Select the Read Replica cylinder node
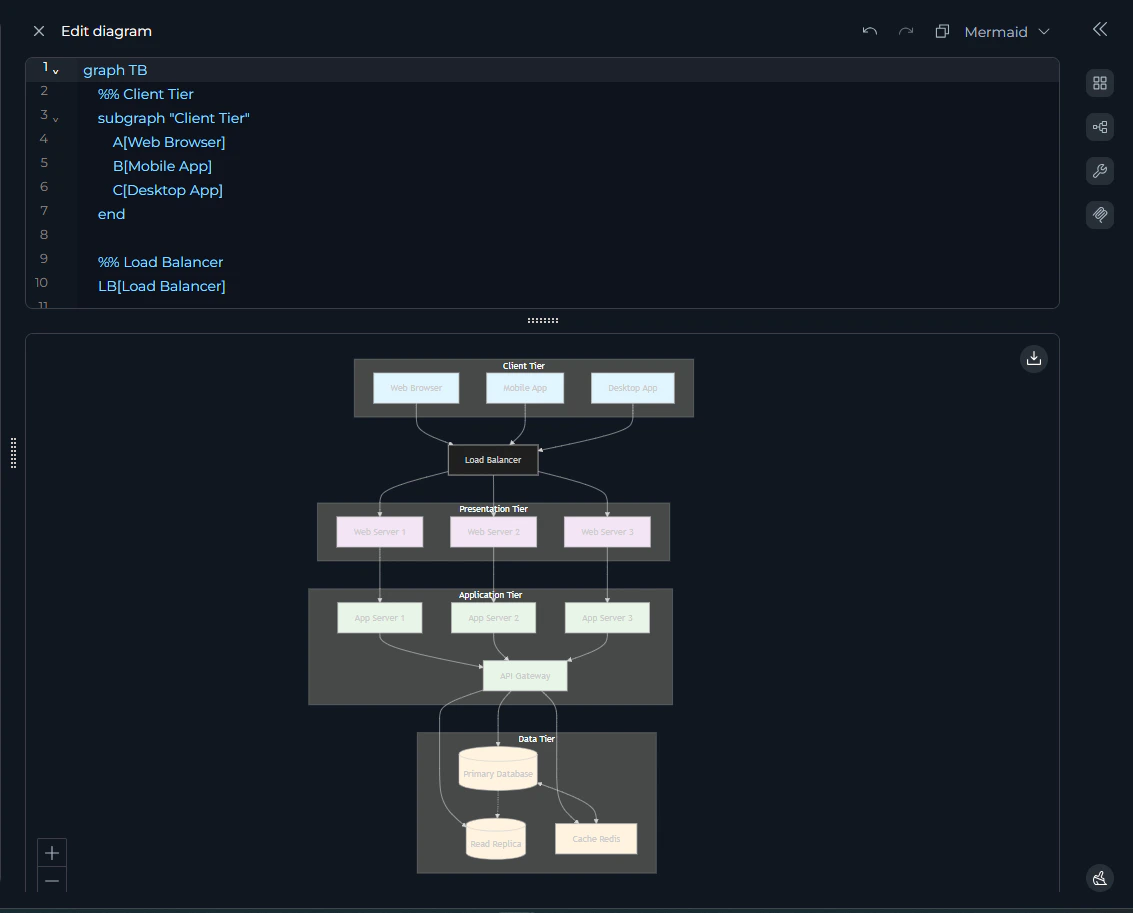 [496, 839]
